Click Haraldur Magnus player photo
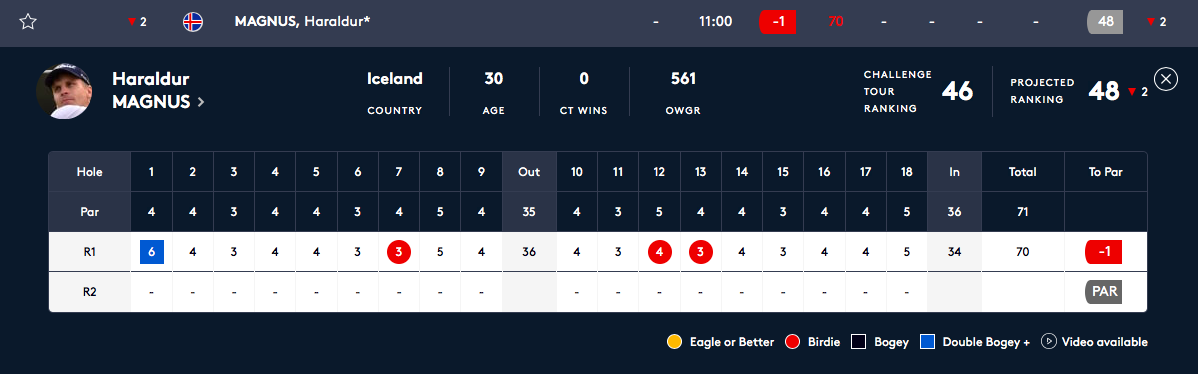The width and height of the screenshot is (1199, 374). [63, 91]
